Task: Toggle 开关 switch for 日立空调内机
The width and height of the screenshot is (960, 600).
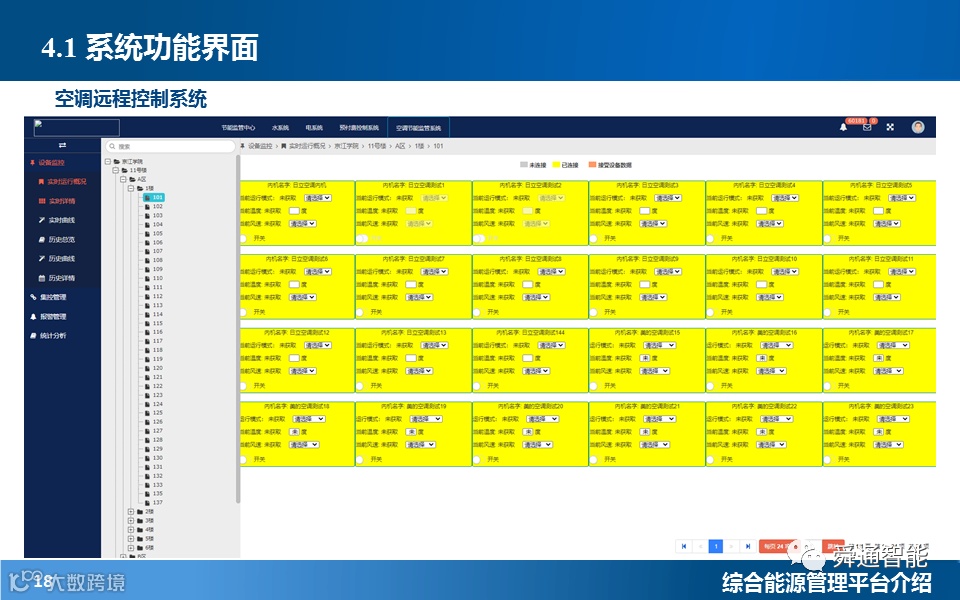Action: [244, 238]
